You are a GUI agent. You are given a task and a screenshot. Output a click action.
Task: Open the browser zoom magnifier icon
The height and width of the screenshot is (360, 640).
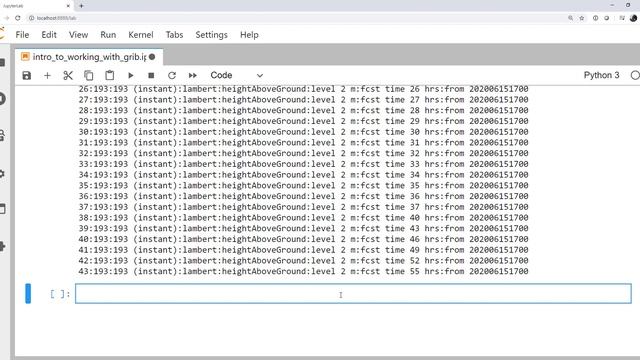click(x=570, y=18)
